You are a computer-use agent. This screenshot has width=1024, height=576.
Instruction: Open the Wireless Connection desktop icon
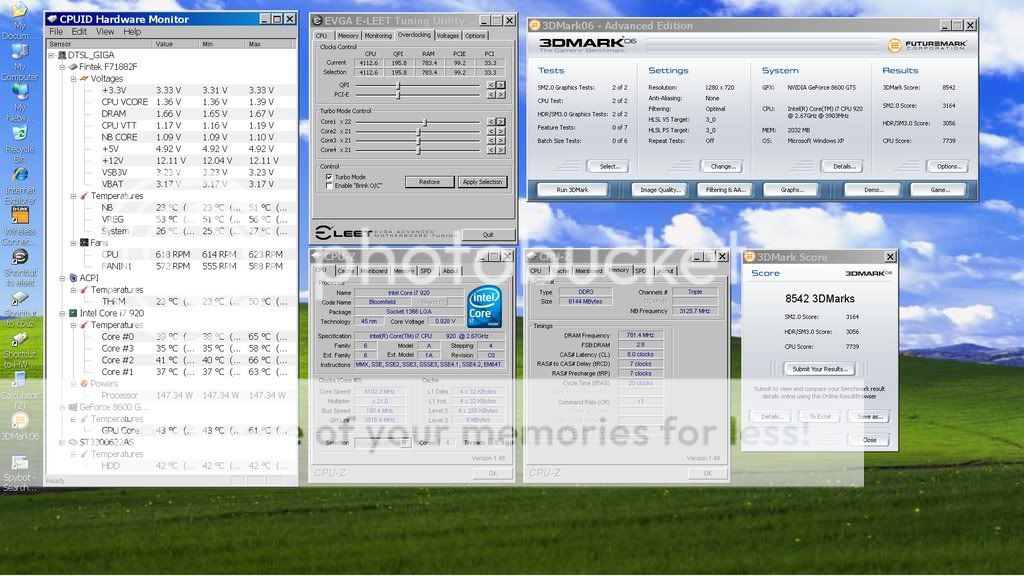[20, 216]
